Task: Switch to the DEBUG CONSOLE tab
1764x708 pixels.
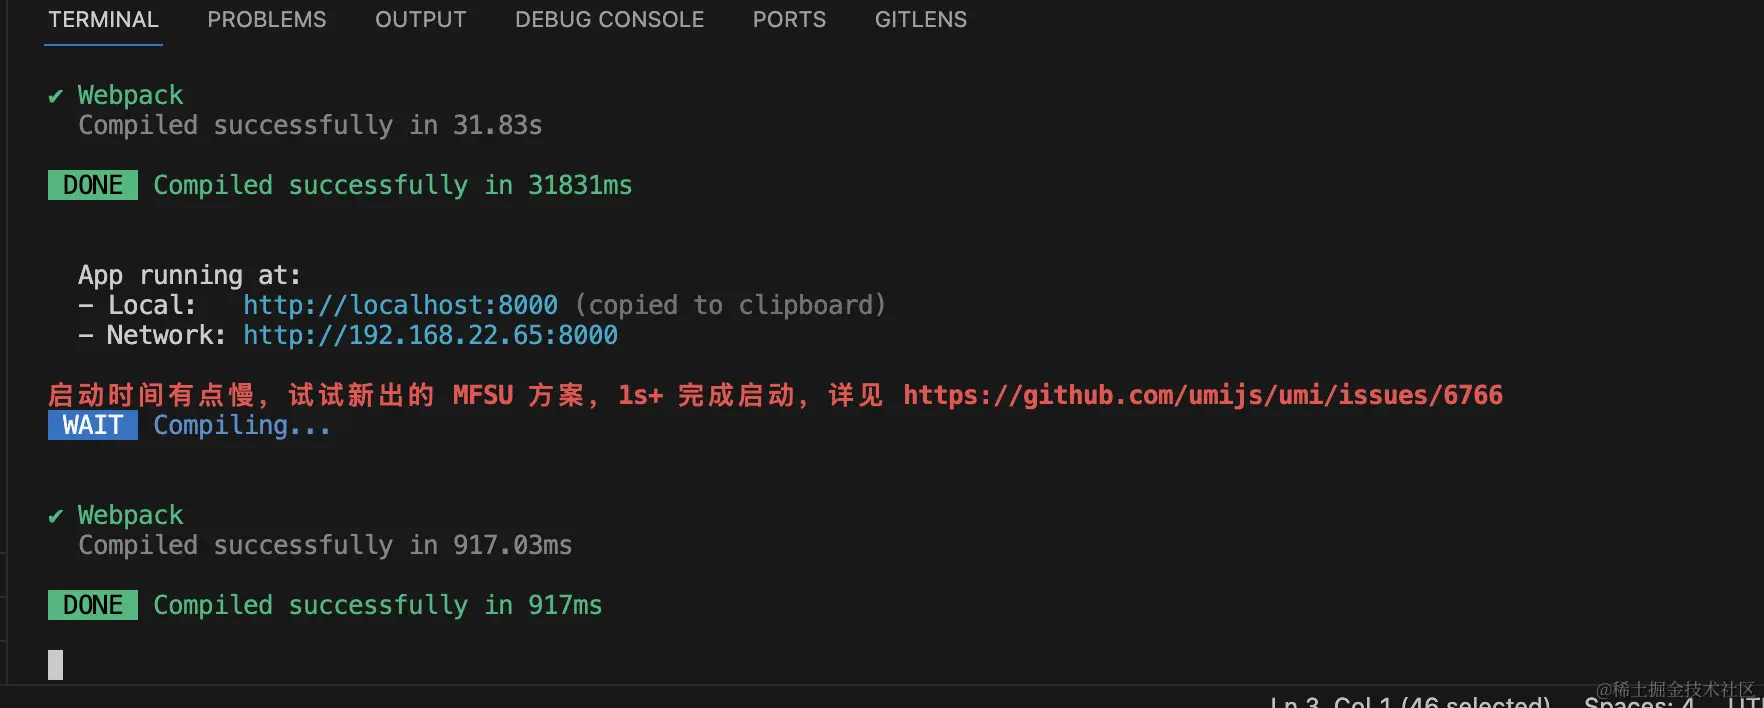Action: tap(609, 19)
